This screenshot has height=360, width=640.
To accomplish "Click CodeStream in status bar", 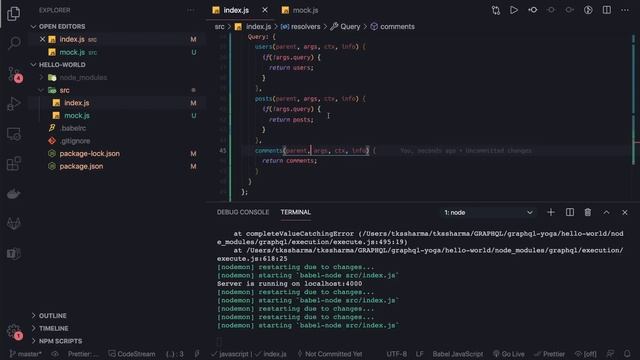I will [x=132, y=354].
